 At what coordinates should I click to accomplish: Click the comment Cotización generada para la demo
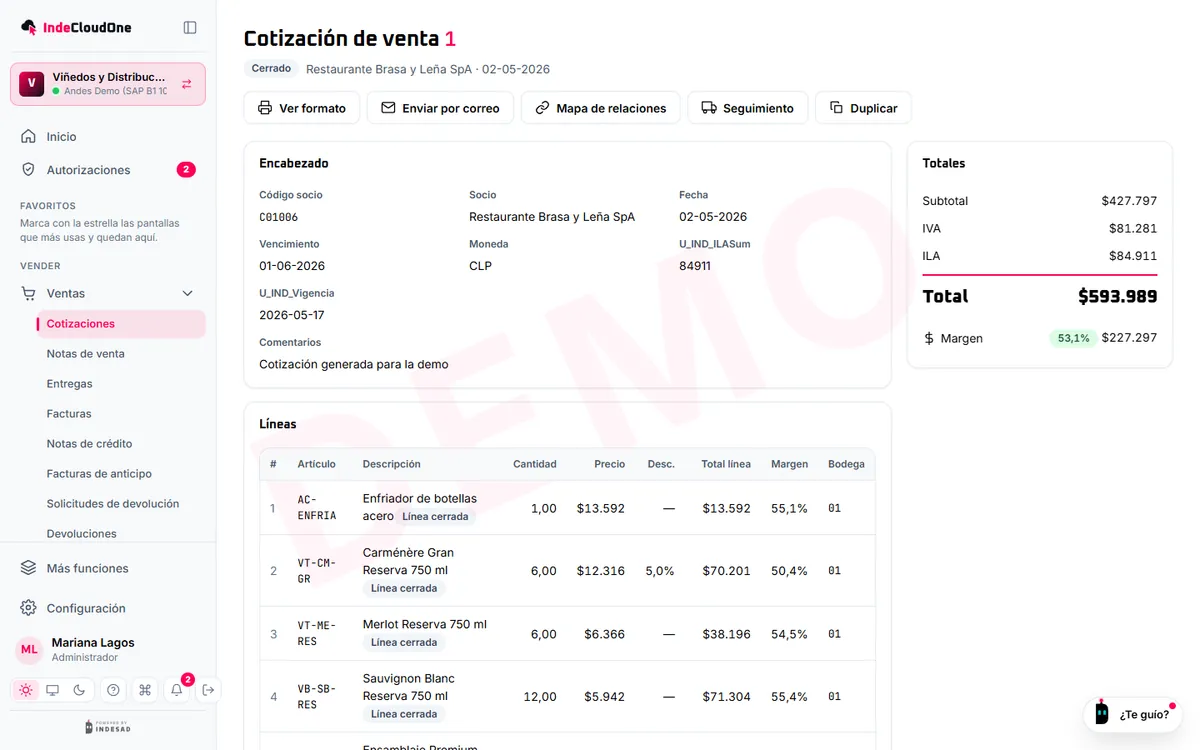pos(354,364)
